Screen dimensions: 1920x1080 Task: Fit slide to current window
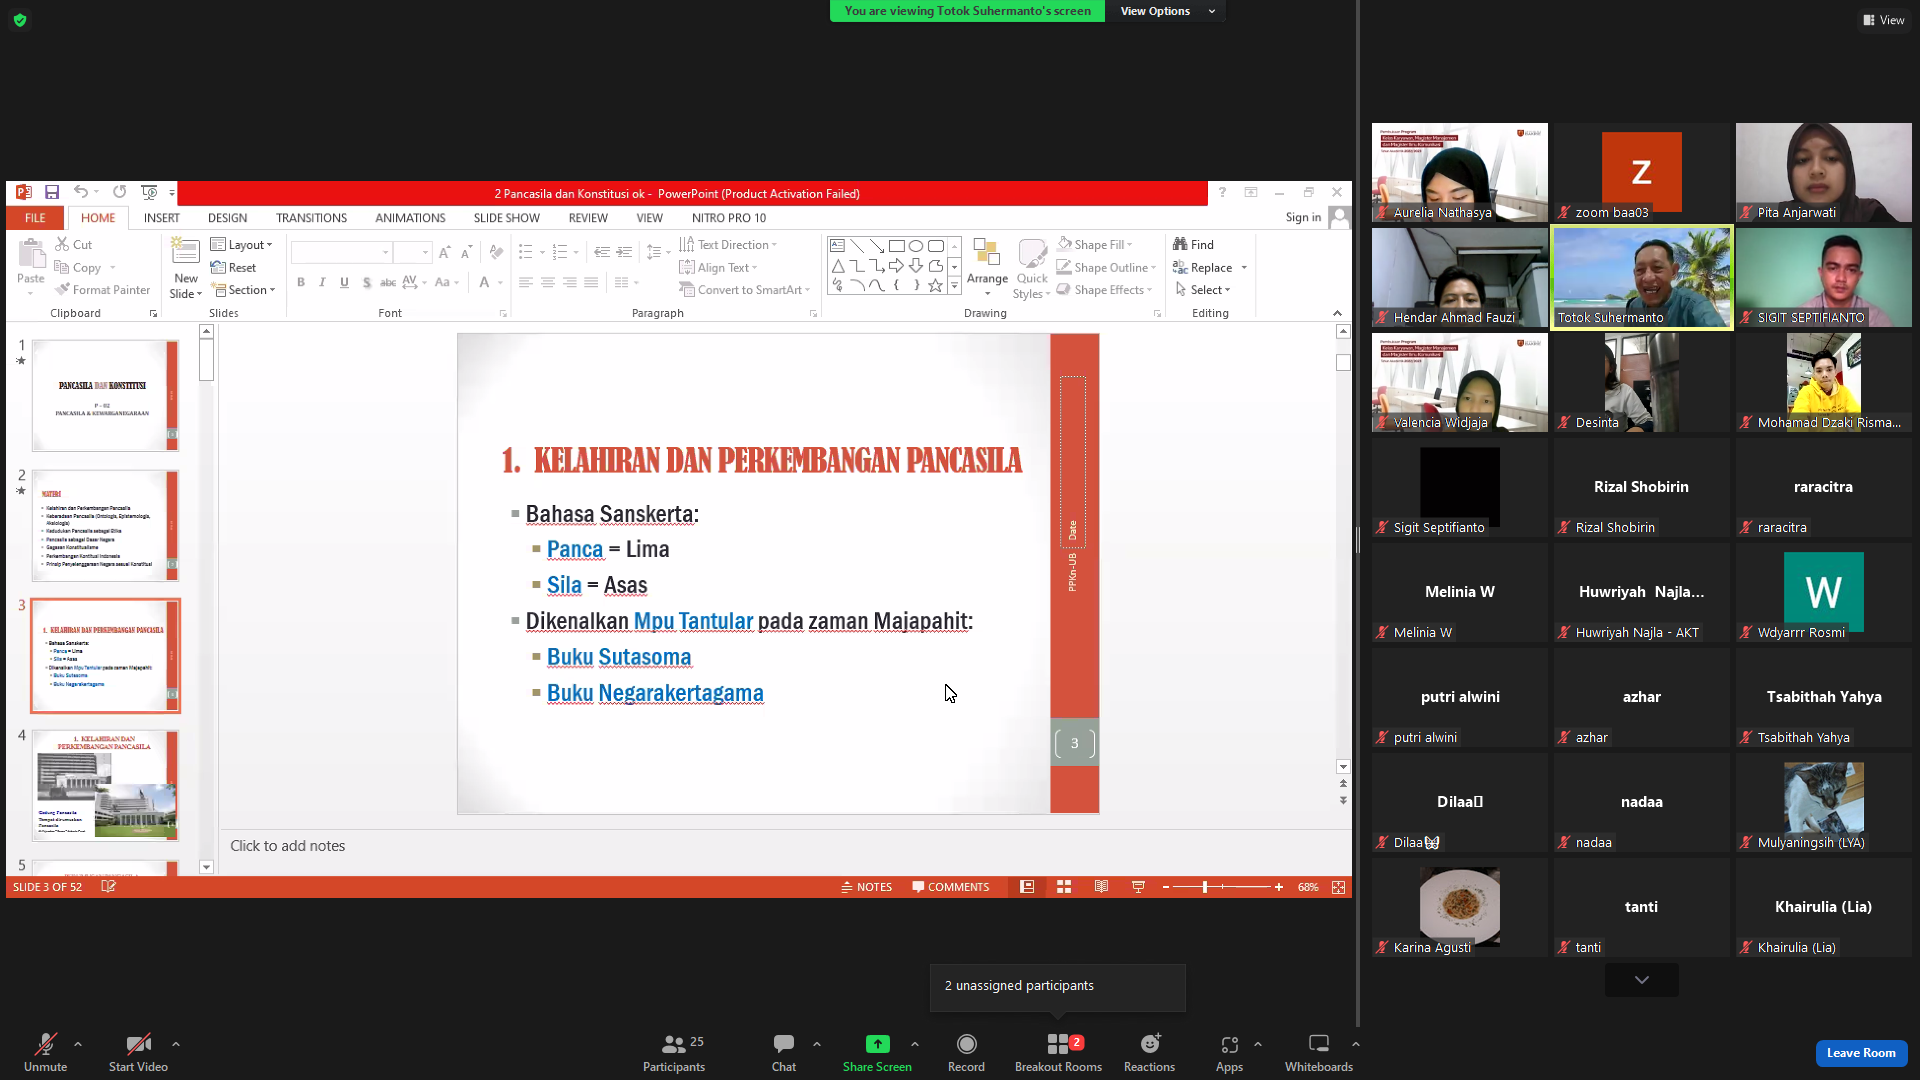[1338, 887]
